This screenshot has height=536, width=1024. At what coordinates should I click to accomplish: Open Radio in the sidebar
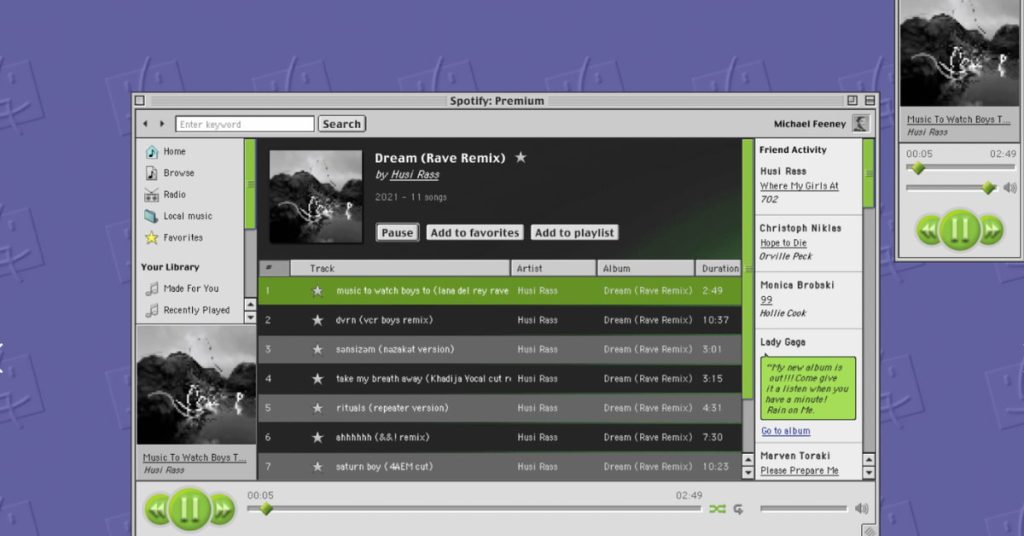point(165,195)
